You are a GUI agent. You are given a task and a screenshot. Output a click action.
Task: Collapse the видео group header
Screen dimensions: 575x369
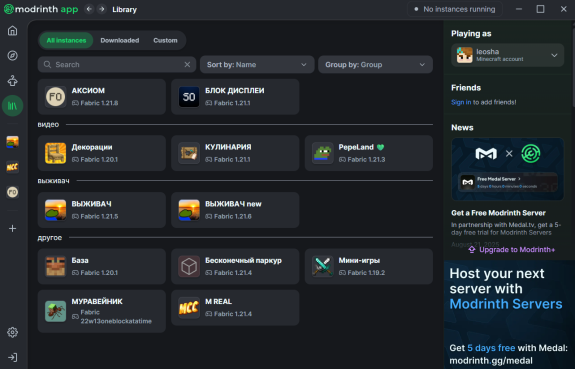click(48, 125)
